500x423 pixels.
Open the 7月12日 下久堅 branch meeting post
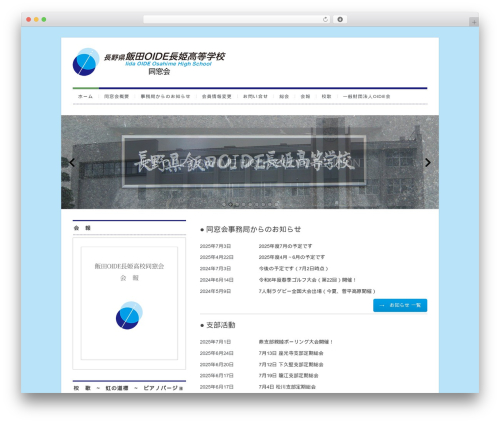(291, 364)
